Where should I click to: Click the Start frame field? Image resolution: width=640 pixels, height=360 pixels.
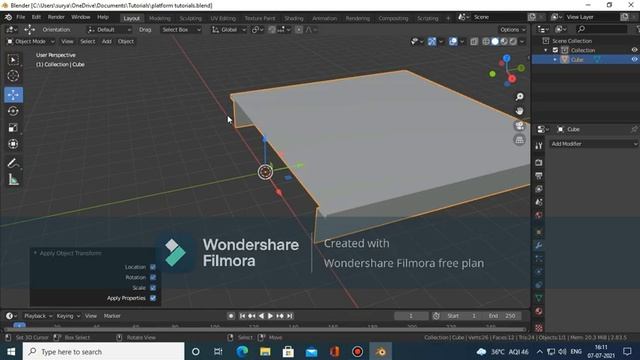[x=462, y=316]
